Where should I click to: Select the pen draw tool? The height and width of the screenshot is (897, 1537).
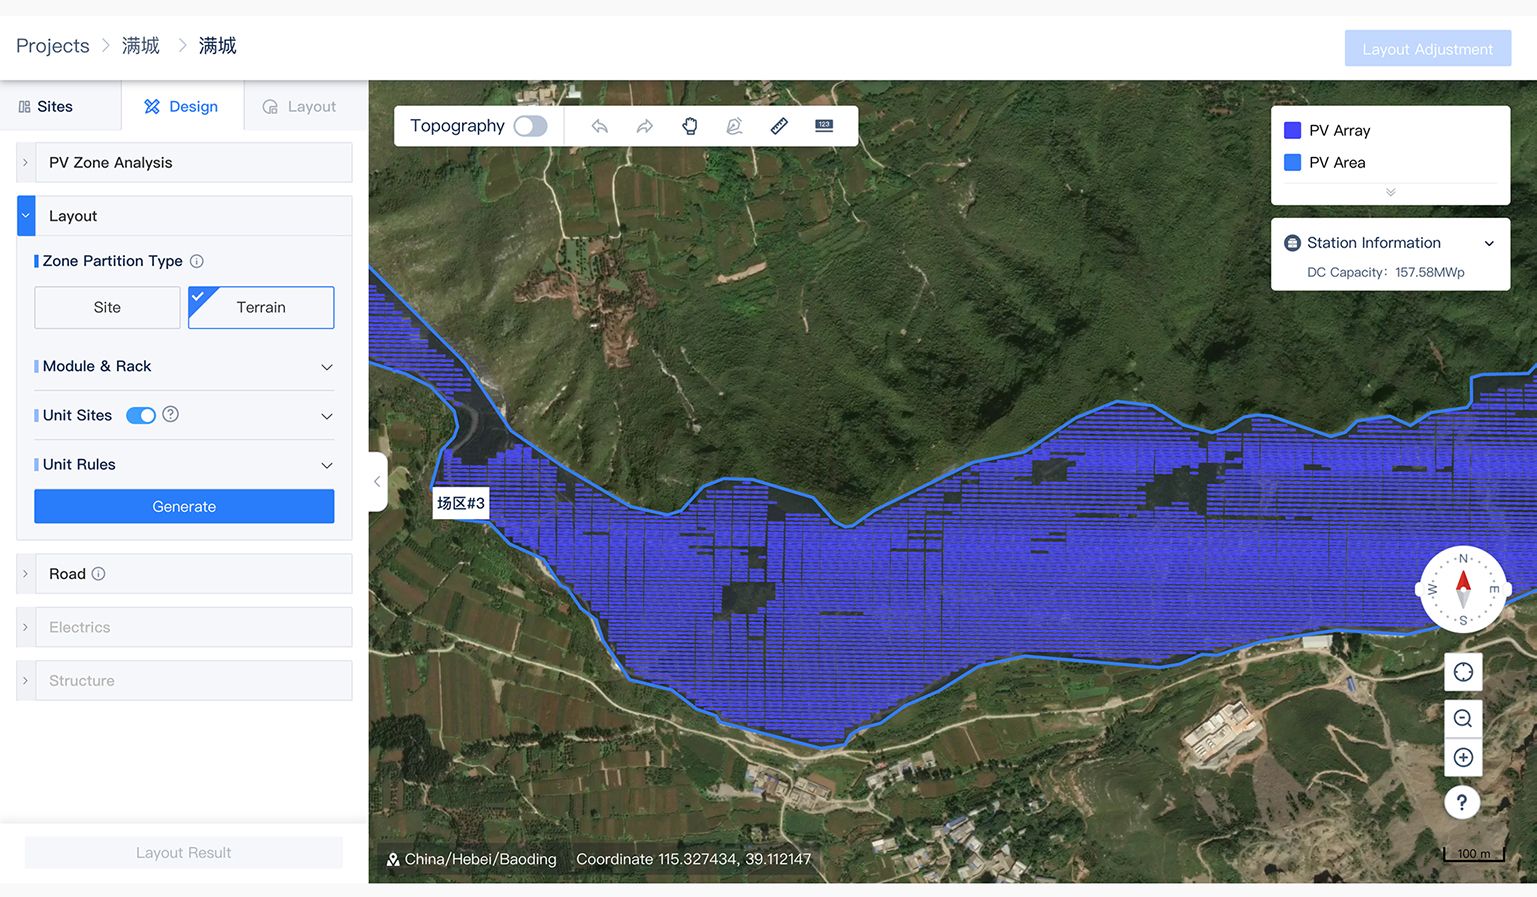pyautogui.click(x=734, y=126)
